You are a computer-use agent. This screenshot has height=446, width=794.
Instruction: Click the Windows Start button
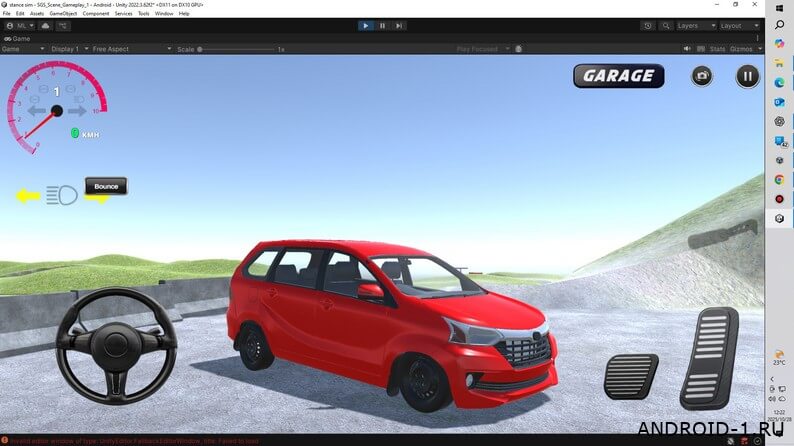(x=780, y=9)
